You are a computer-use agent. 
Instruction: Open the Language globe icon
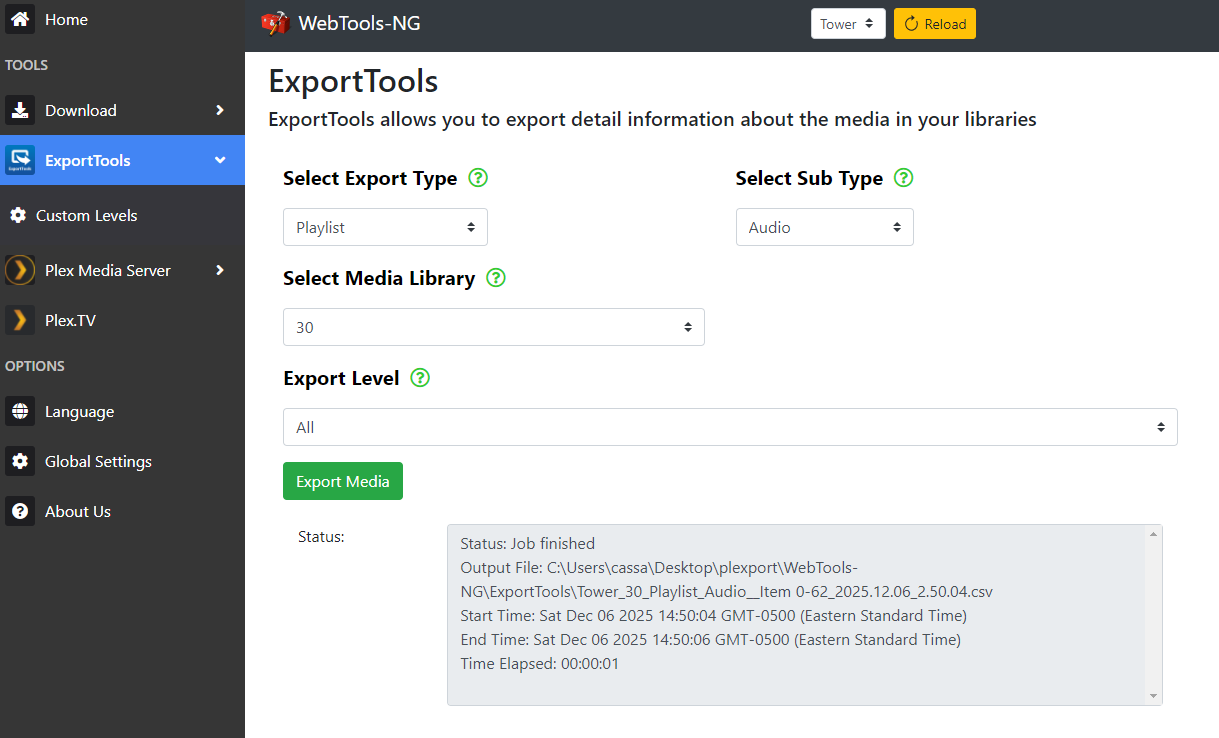click(20, 411)
